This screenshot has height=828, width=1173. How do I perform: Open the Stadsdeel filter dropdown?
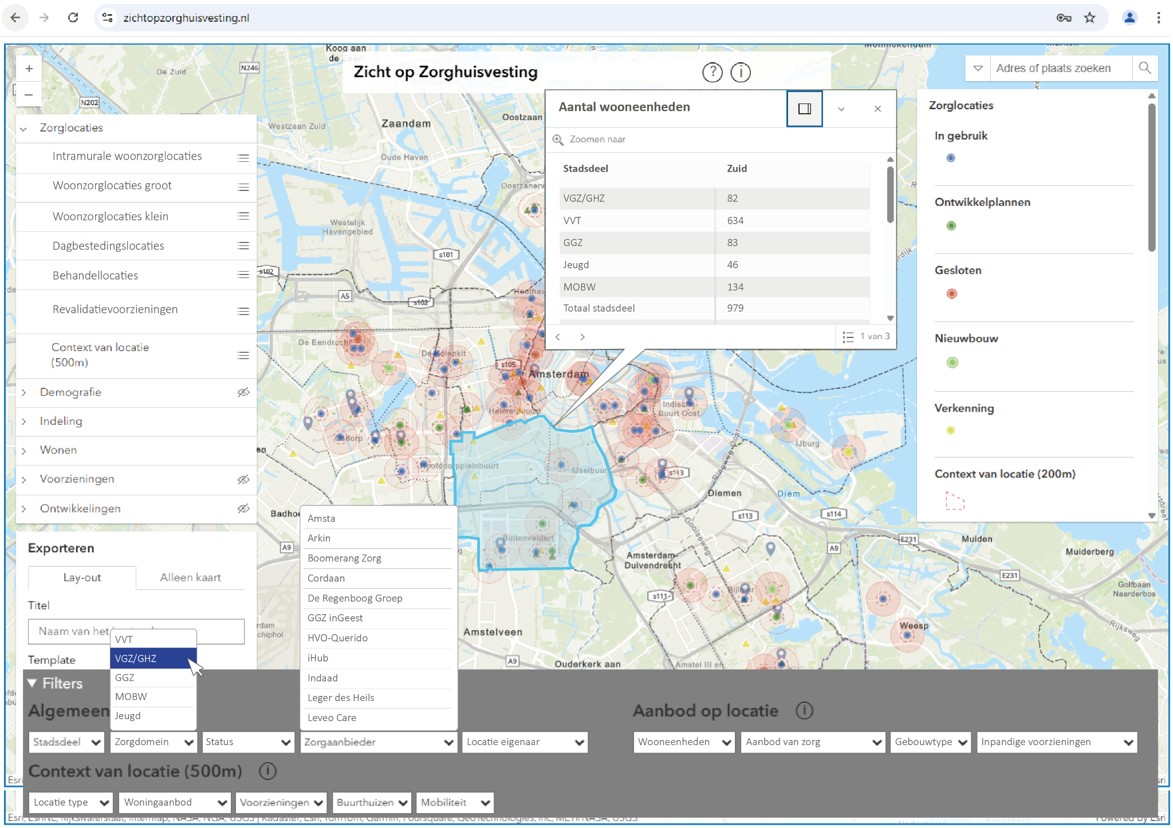(67, 742)
